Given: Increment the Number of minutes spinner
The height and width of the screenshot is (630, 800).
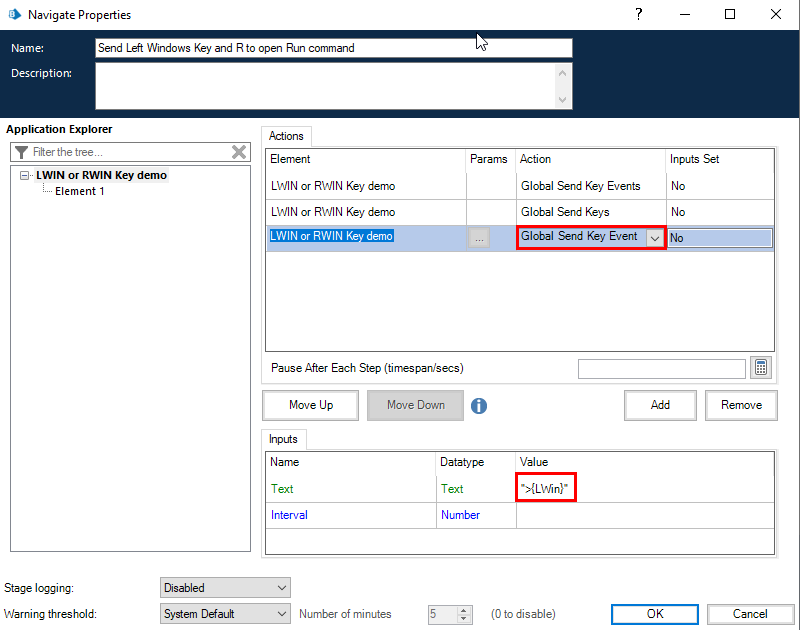Looking at the screenshot, I should coord(463,610).
